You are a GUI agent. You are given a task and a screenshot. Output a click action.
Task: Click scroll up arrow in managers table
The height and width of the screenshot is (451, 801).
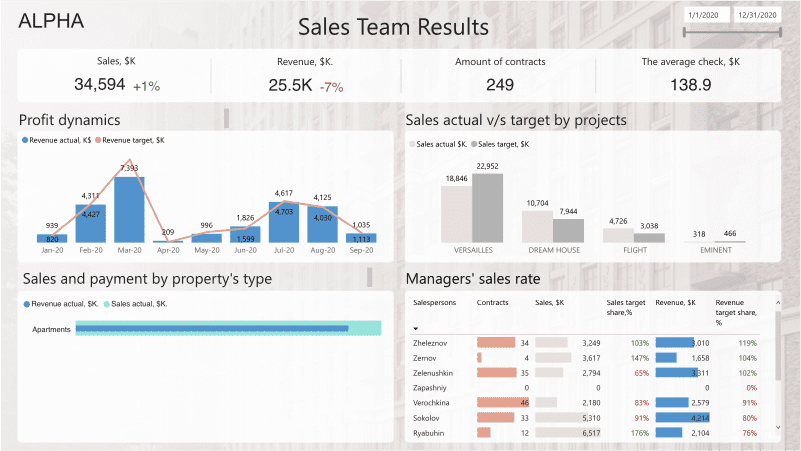tap(778, 303)
